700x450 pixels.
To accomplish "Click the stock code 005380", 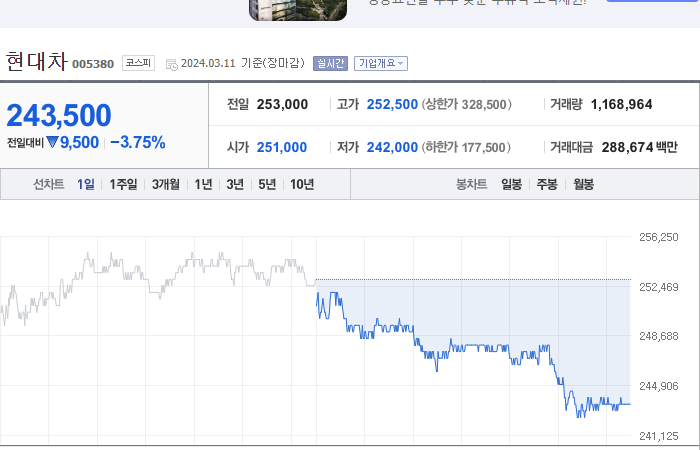I will click(x=93, y=64).
